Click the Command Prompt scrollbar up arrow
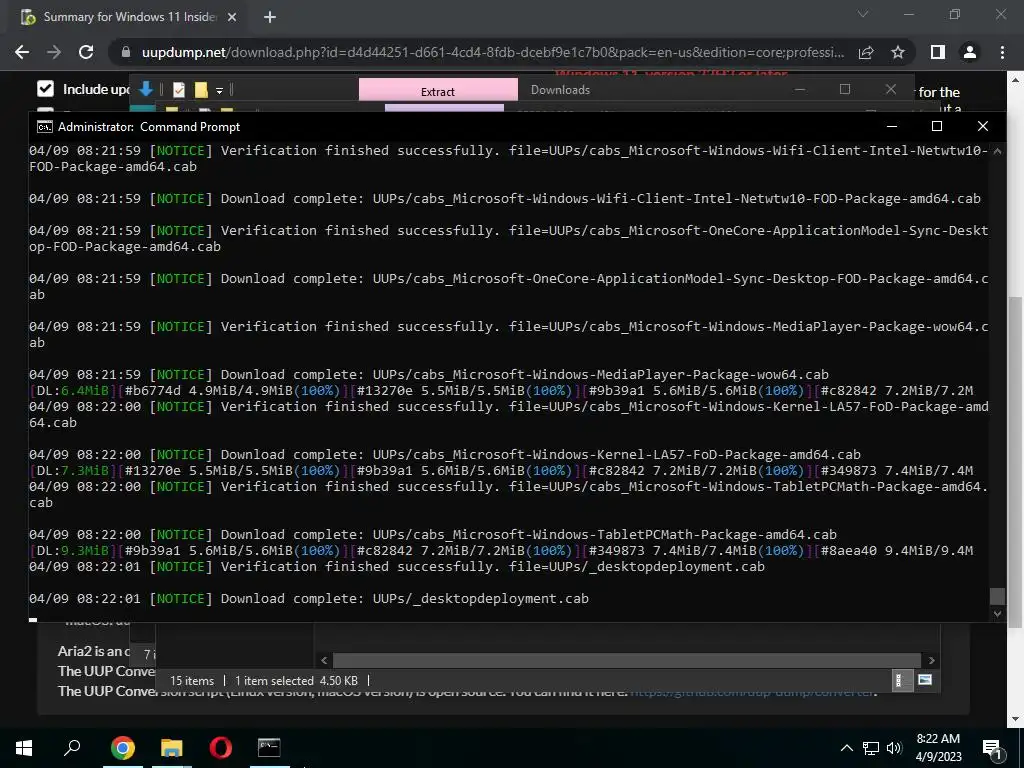This screenshot has height=768, width=1024. tap(997, 151)
